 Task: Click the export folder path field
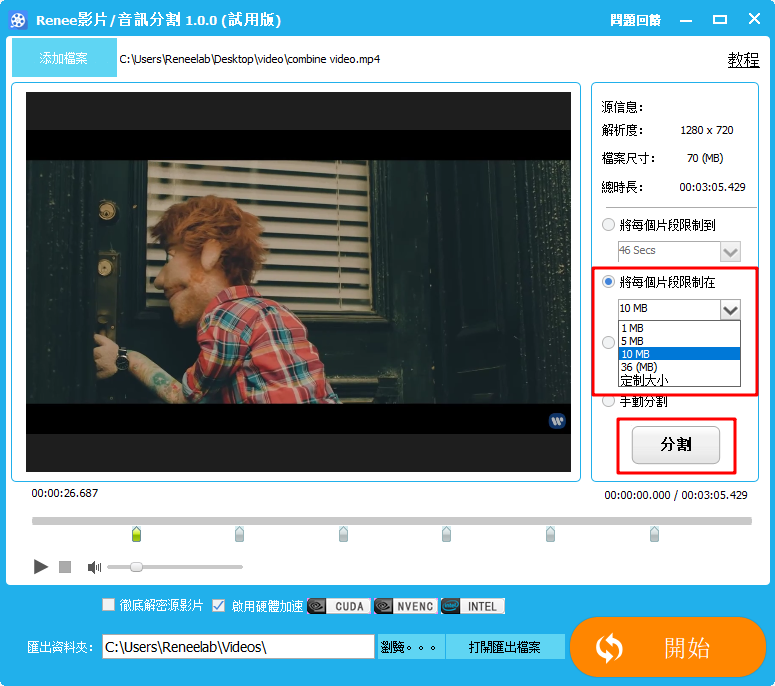point(238,646)
